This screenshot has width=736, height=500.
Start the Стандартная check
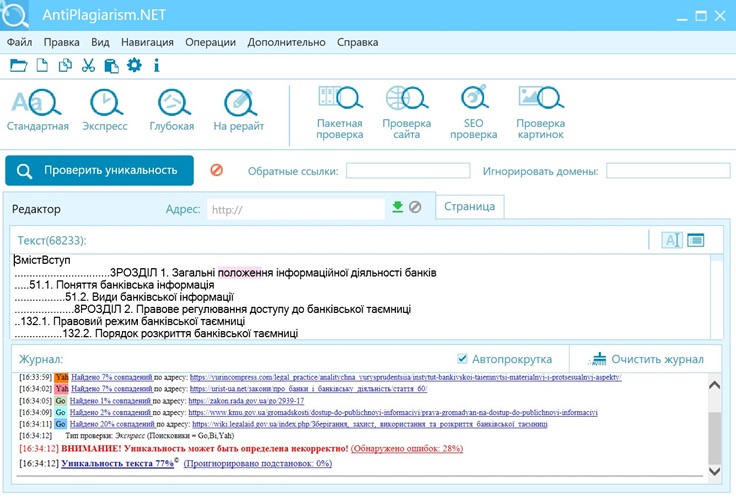38,110
